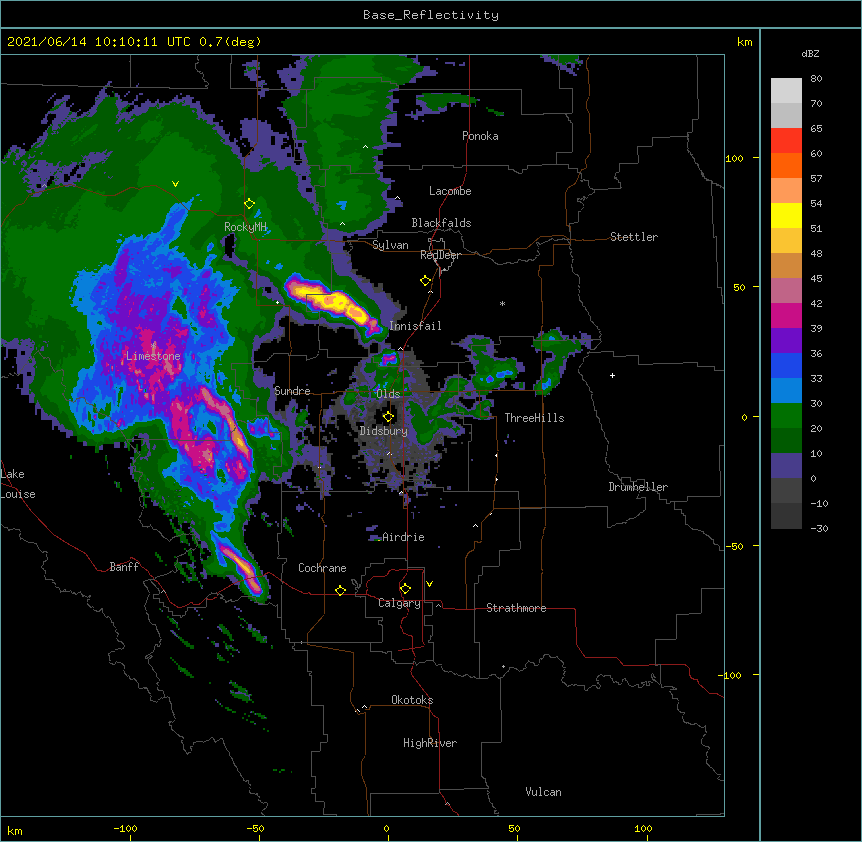Click the Lake Louise label
Viewport: 862px width, 842px height.
(18, 484)
